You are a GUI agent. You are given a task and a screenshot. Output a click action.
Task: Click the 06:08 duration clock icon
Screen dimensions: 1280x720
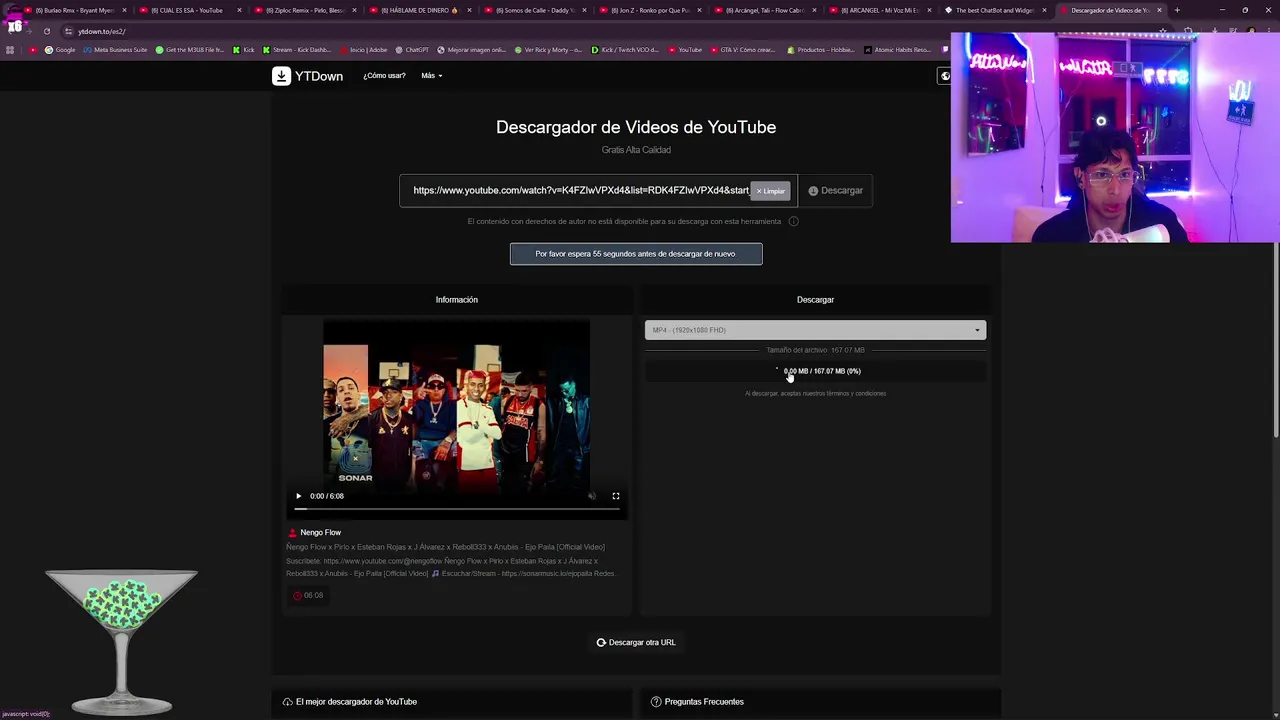(297, 596)
